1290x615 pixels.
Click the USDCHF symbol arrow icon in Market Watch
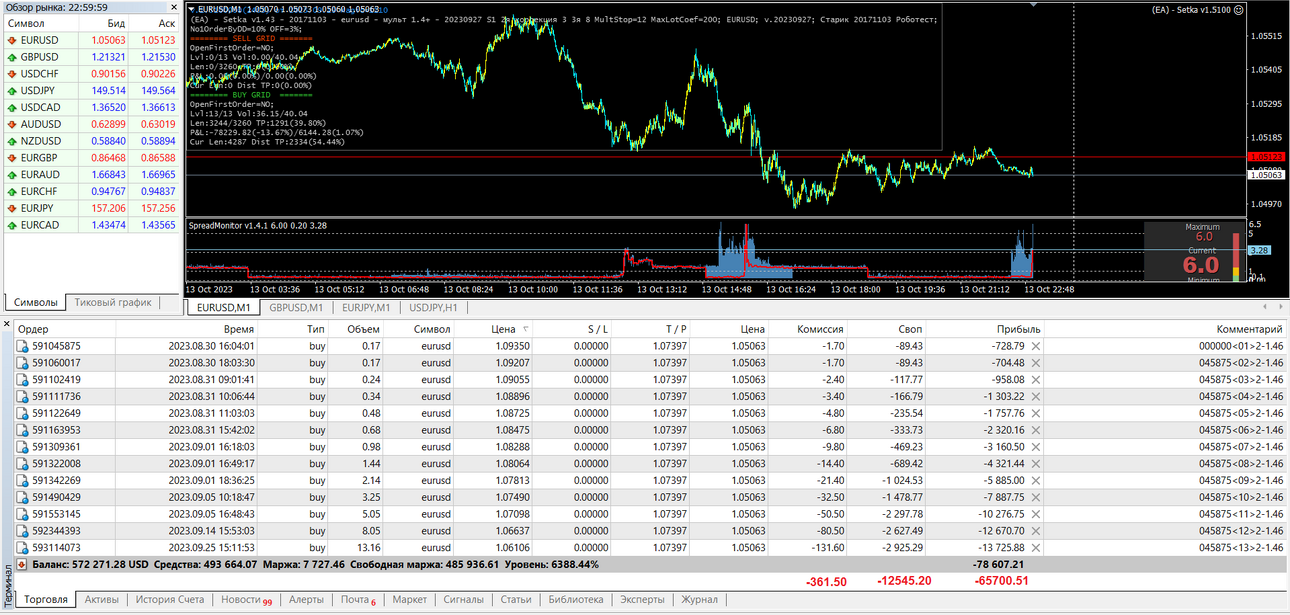(x=12, y=74)
